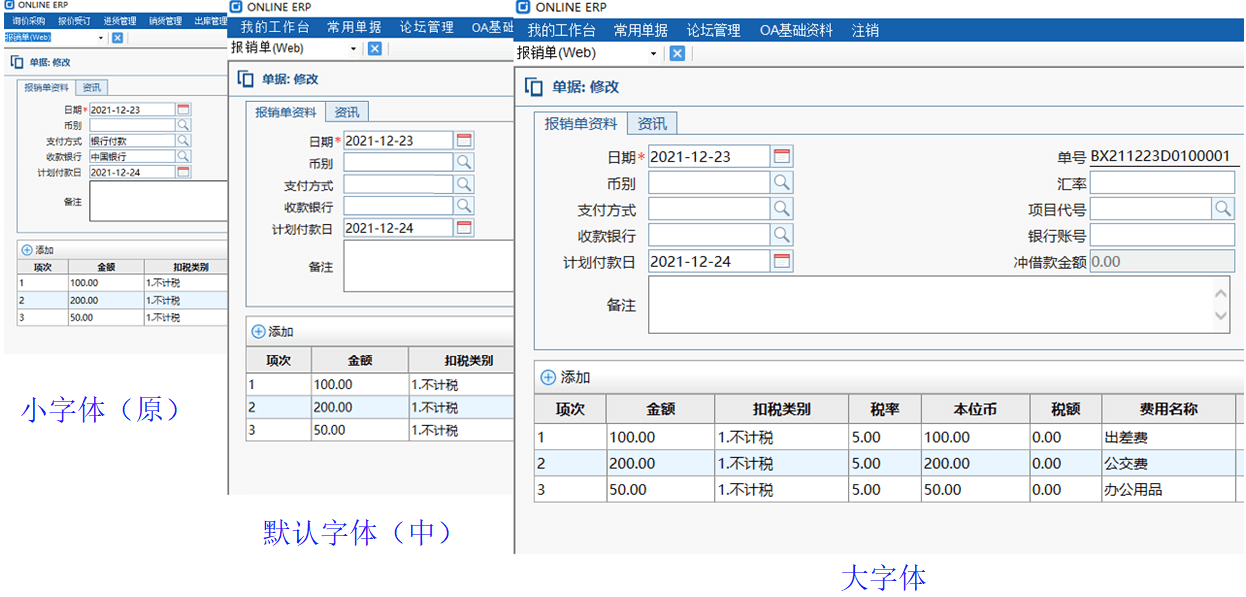The image size is (1246, 597).
Task: Close 报销单(Web) page in small-font window
Action: pos(117,38)
